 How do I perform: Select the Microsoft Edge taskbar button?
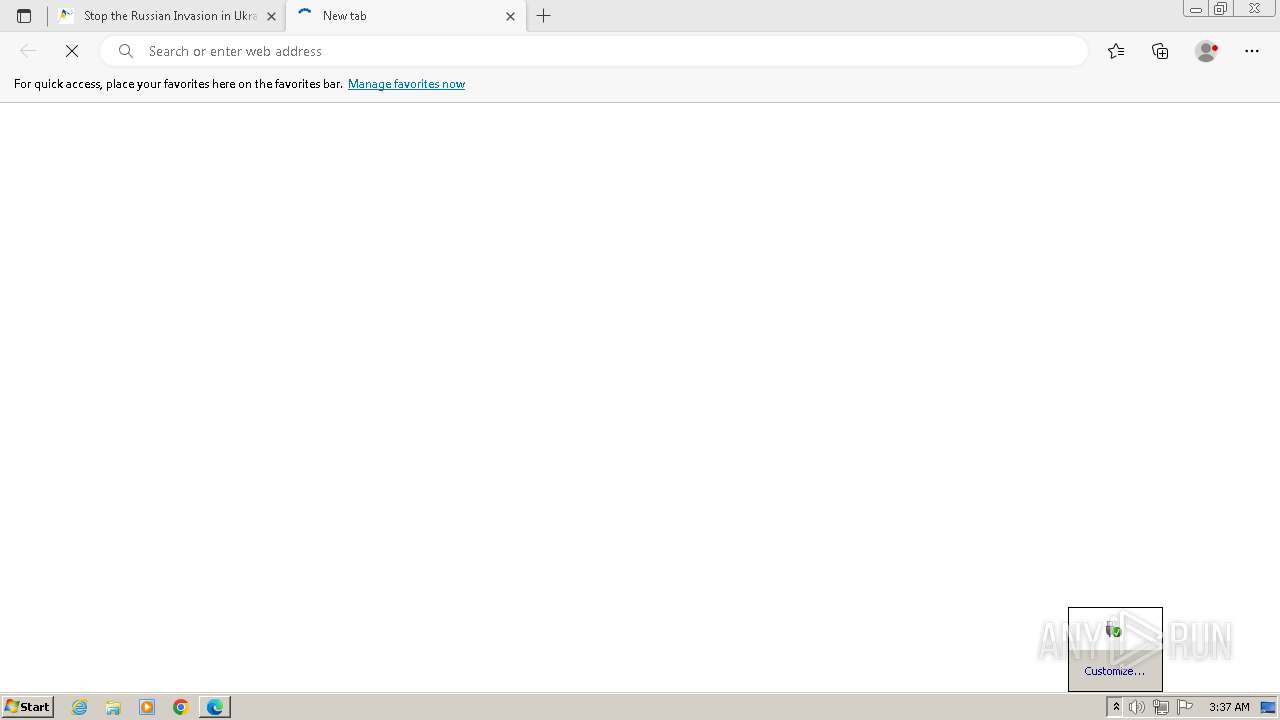215,707
